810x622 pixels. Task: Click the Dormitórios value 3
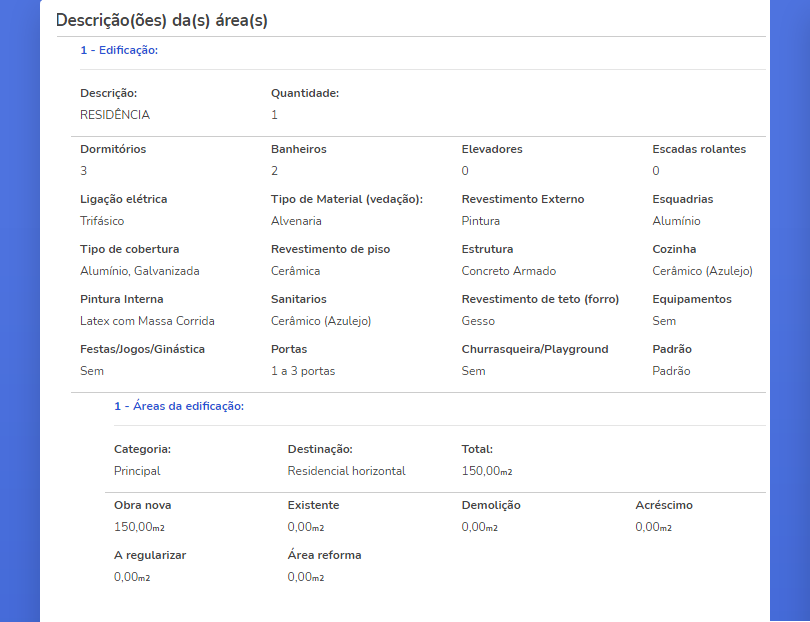click(x=84, y=170)
